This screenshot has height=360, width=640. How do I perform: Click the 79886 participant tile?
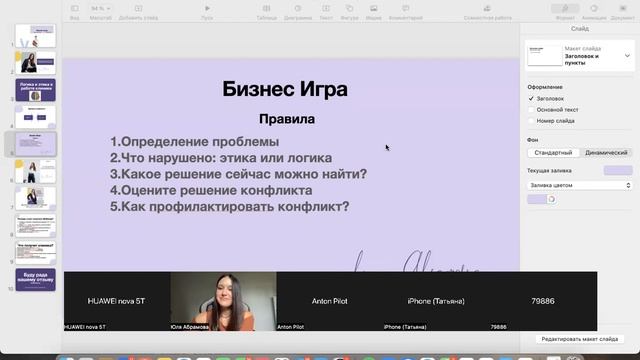(x=543, y=301)
